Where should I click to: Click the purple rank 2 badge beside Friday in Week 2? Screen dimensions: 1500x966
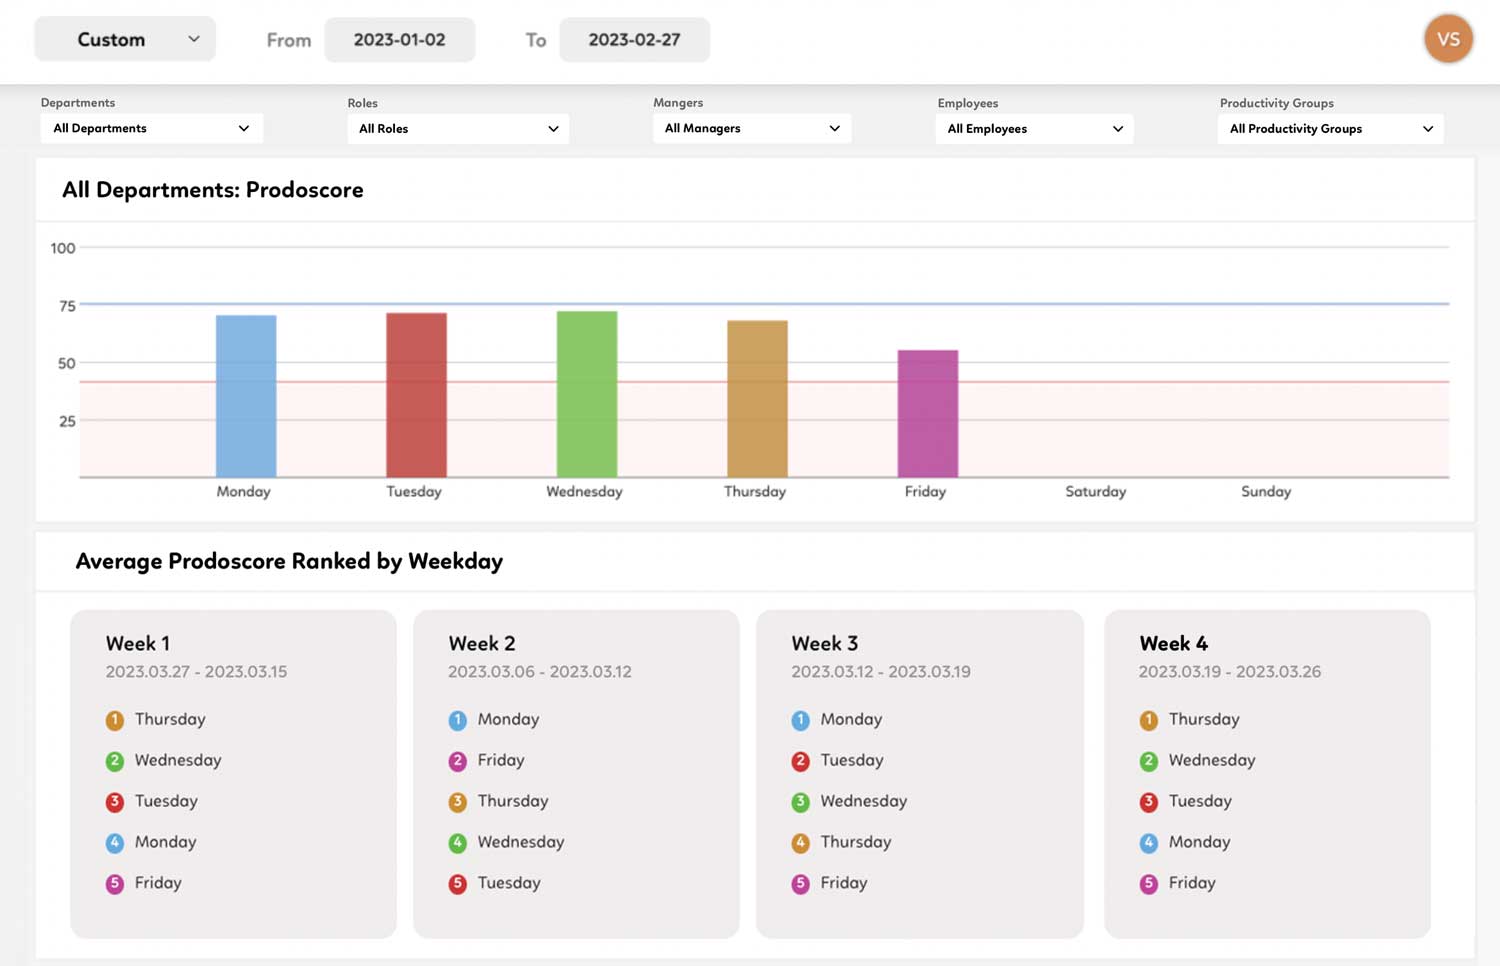click(458, 760)
